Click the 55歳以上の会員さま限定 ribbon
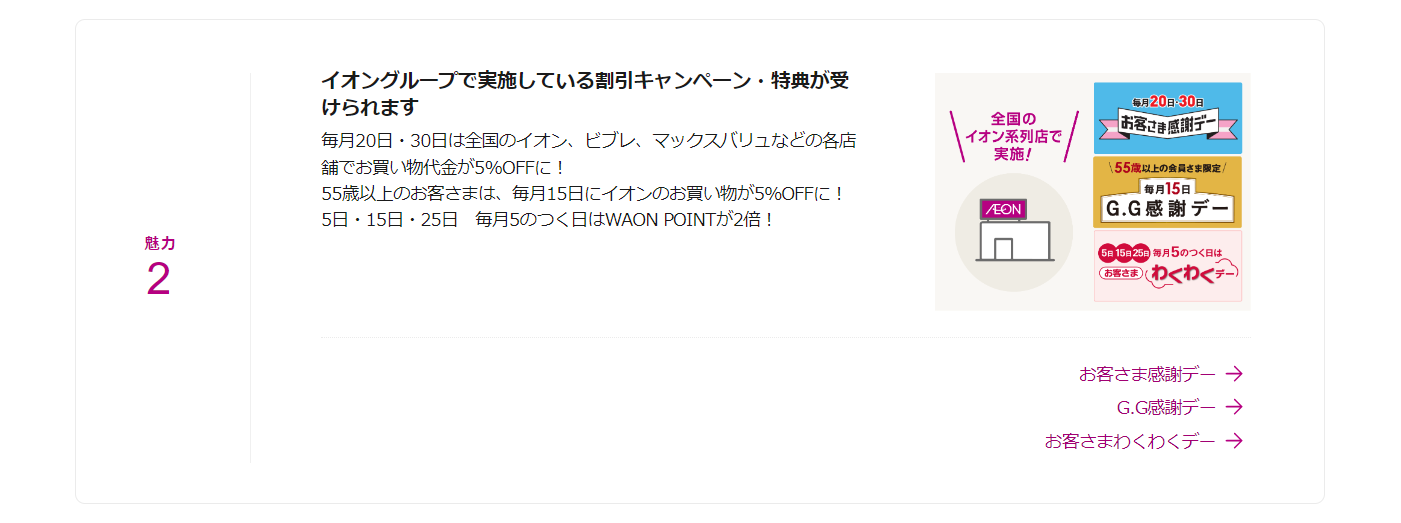 pyautogui.click(x=1168, y=168)
